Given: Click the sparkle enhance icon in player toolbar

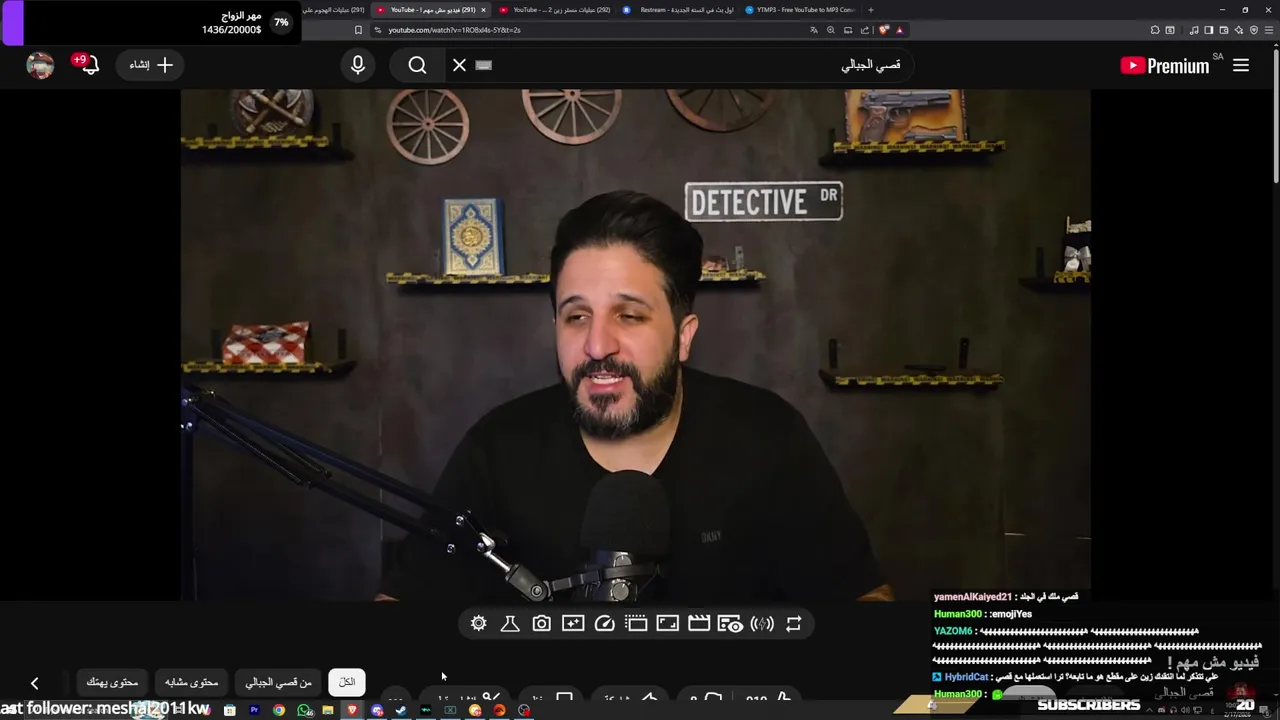Looking at the screenshot, I should pos(573,624).
